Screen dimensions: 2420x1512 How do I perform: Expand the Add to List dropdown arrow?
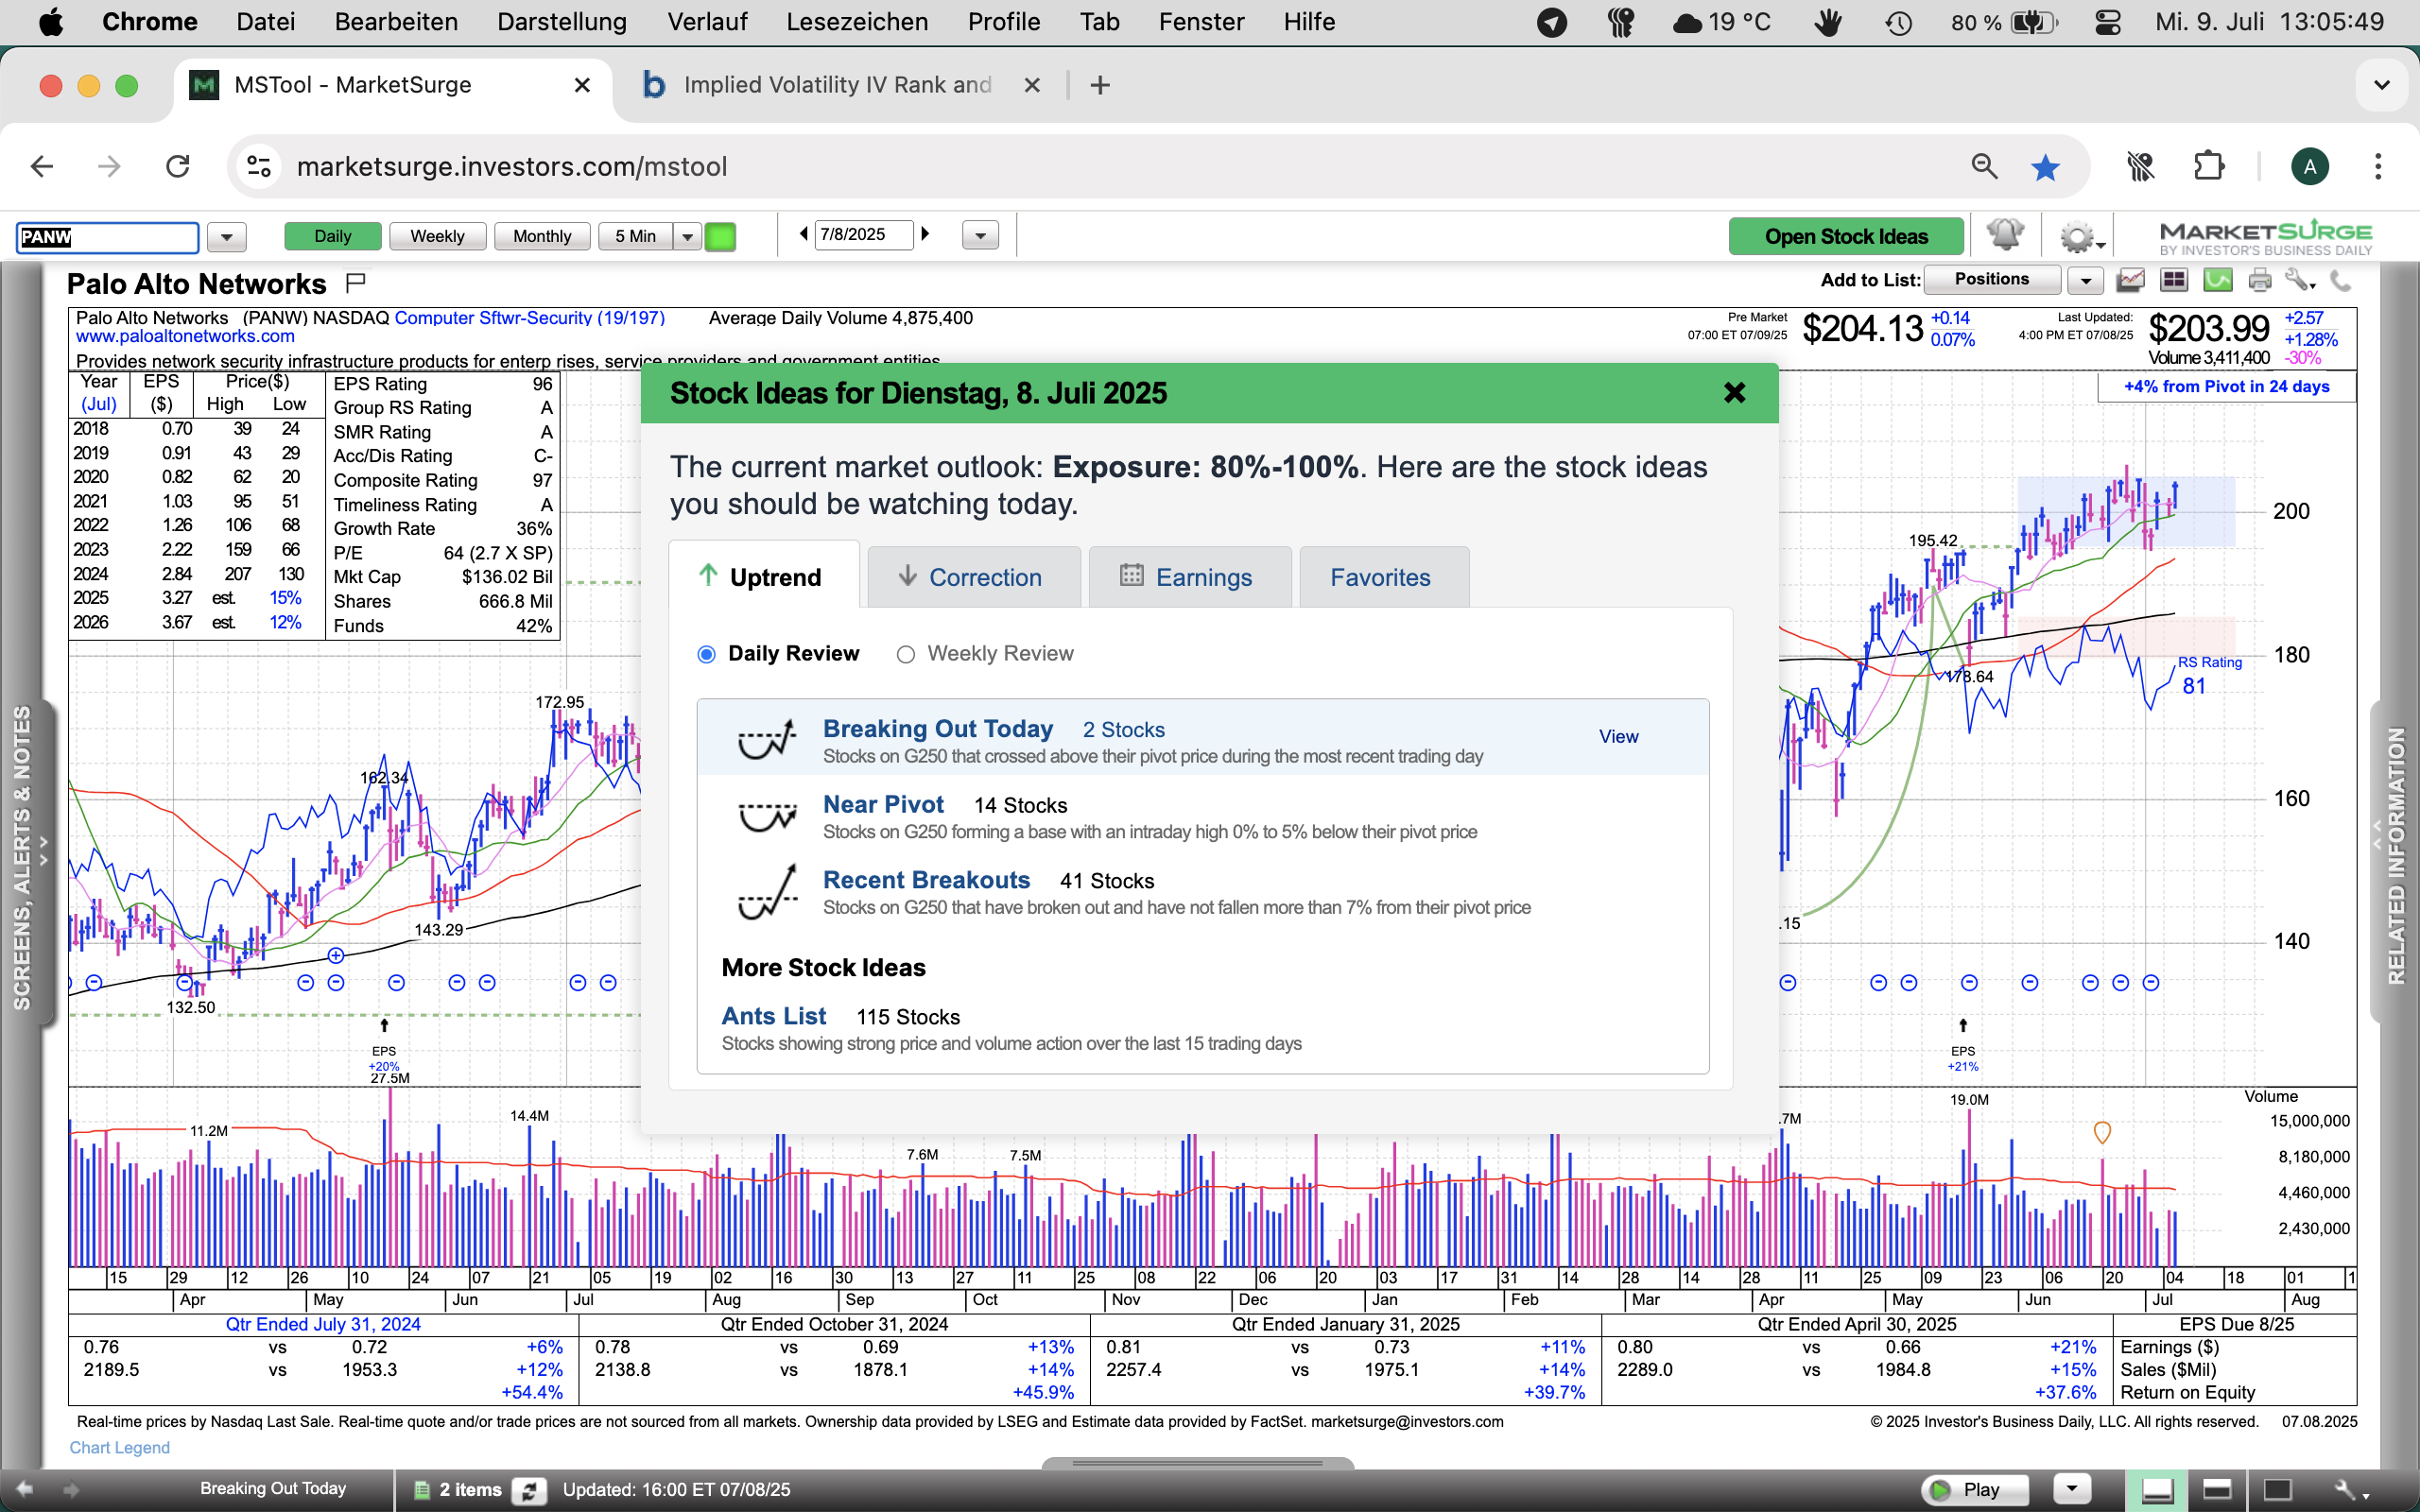point(2086,281)
